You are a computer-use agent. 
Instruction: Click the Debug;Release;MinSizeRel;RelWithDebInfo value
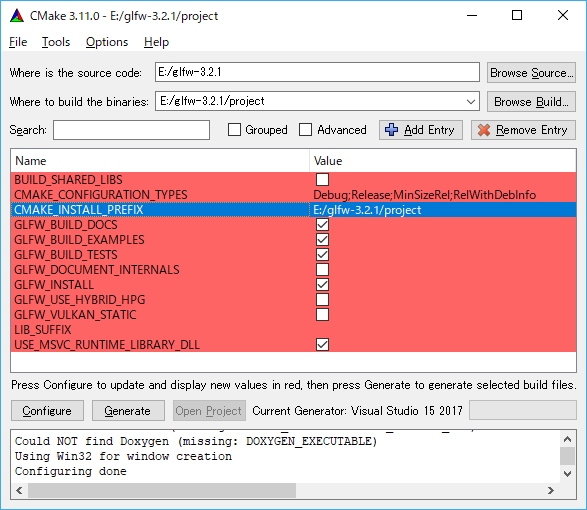click(425, 195)
